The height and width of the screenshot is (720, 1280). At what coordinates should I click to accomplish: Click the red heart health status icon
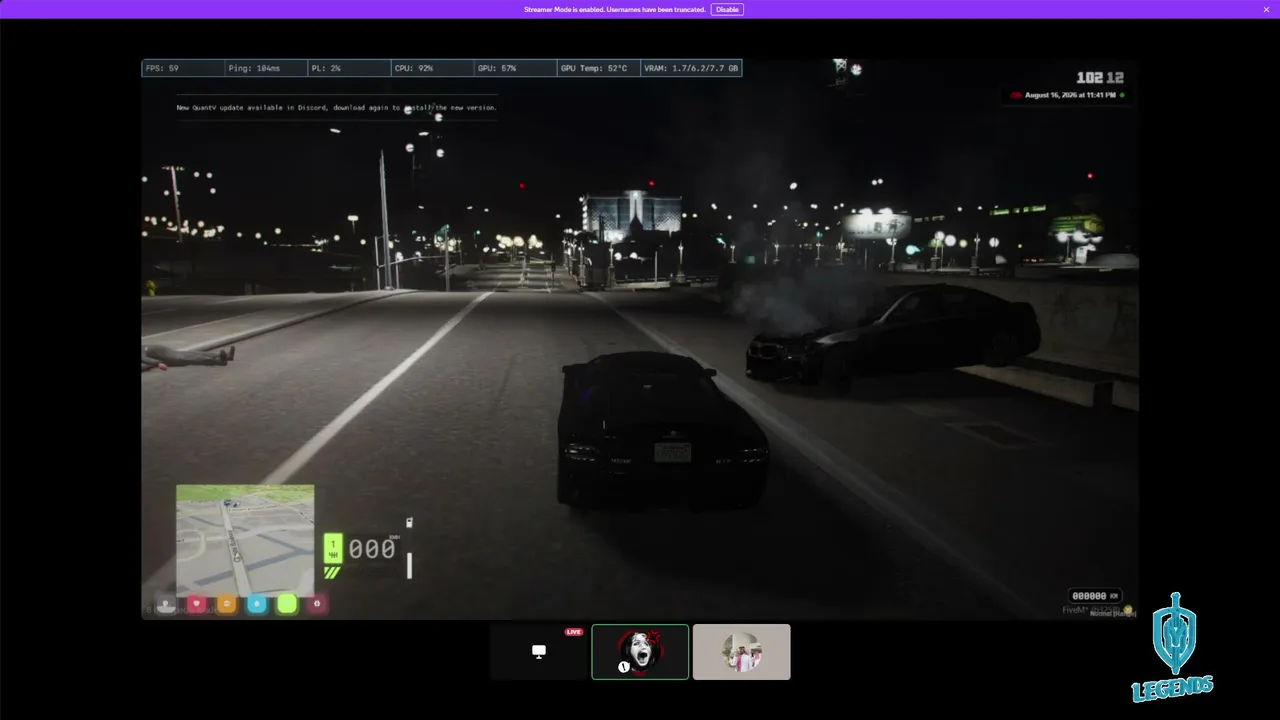click(197, 604)
